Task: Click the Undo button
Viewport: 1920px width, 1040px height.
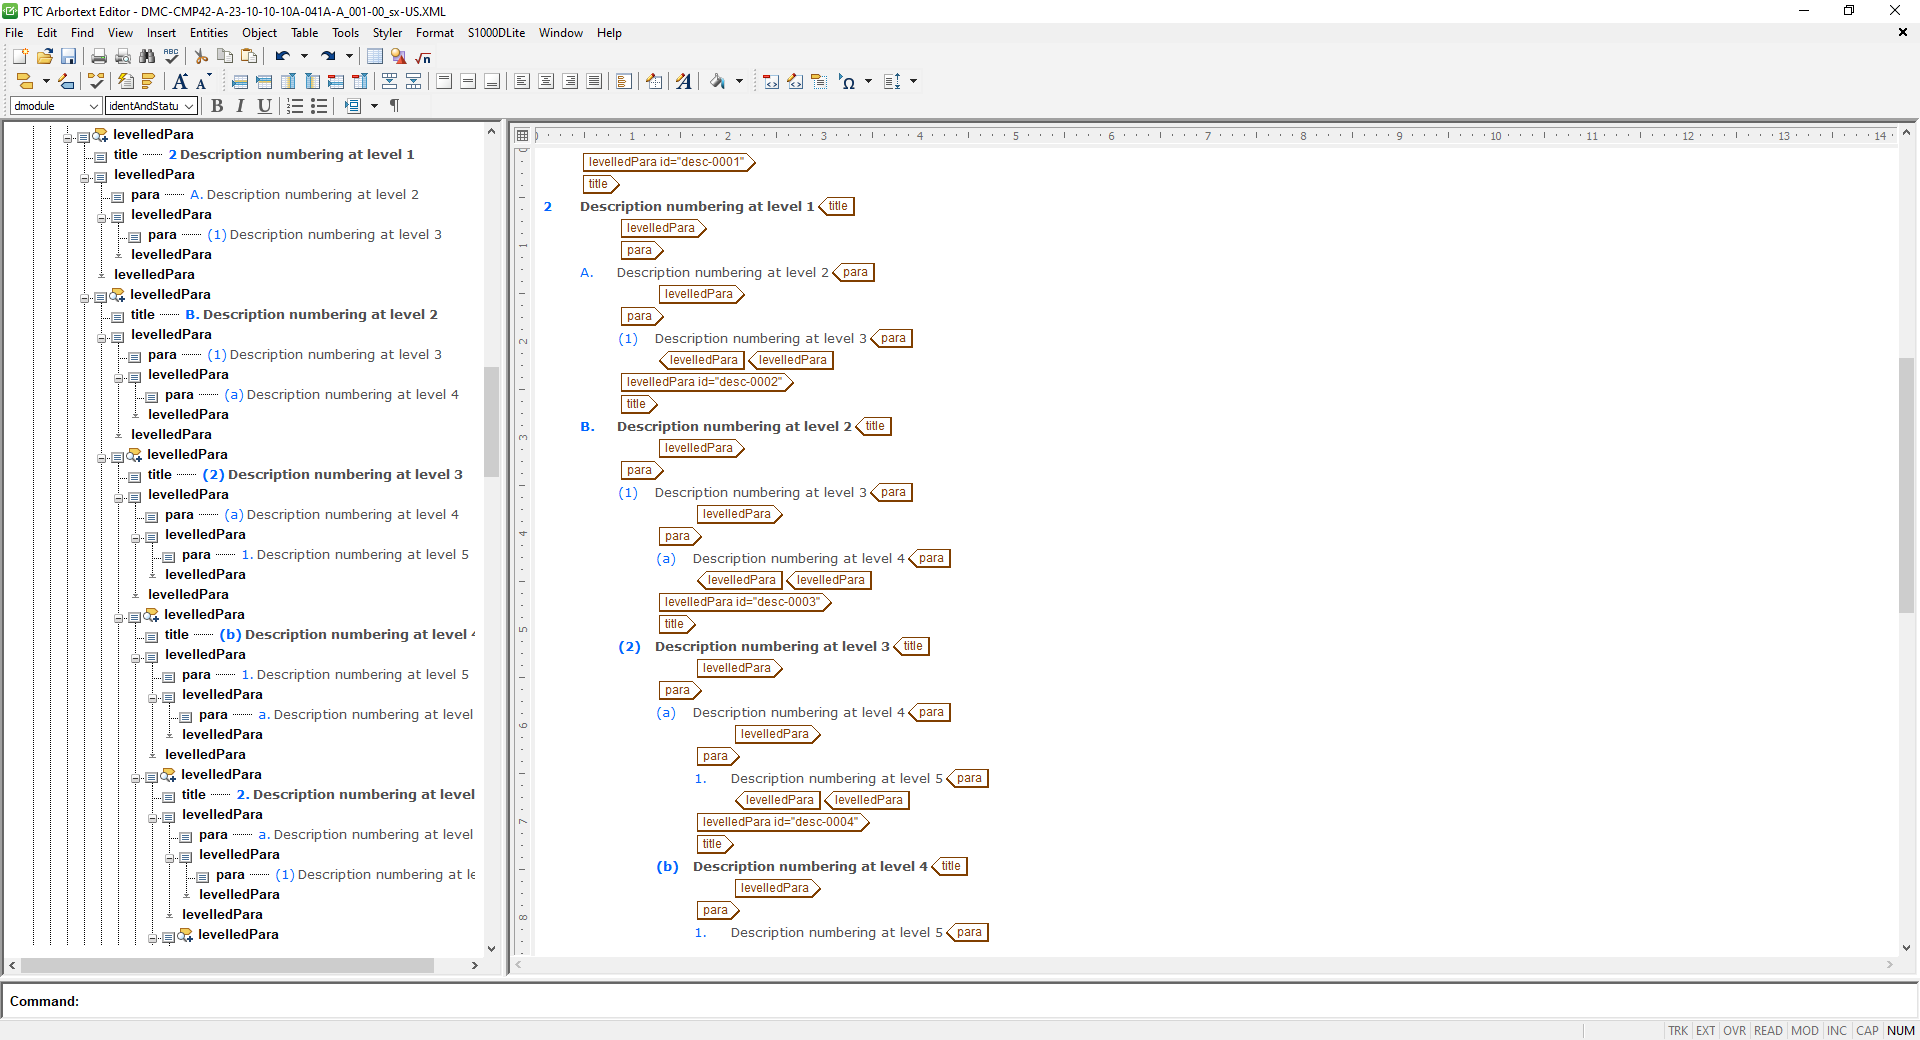Action: point(282,57)
